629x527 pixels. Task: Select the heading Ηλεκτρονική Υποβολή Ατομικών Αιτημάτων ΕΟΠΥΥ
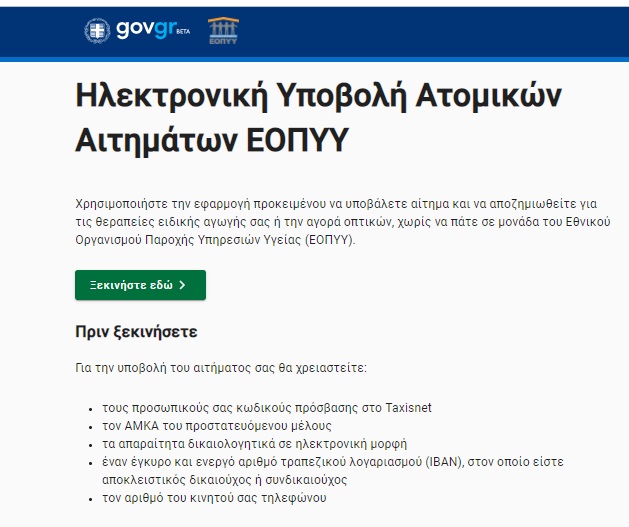coord(319,118)
